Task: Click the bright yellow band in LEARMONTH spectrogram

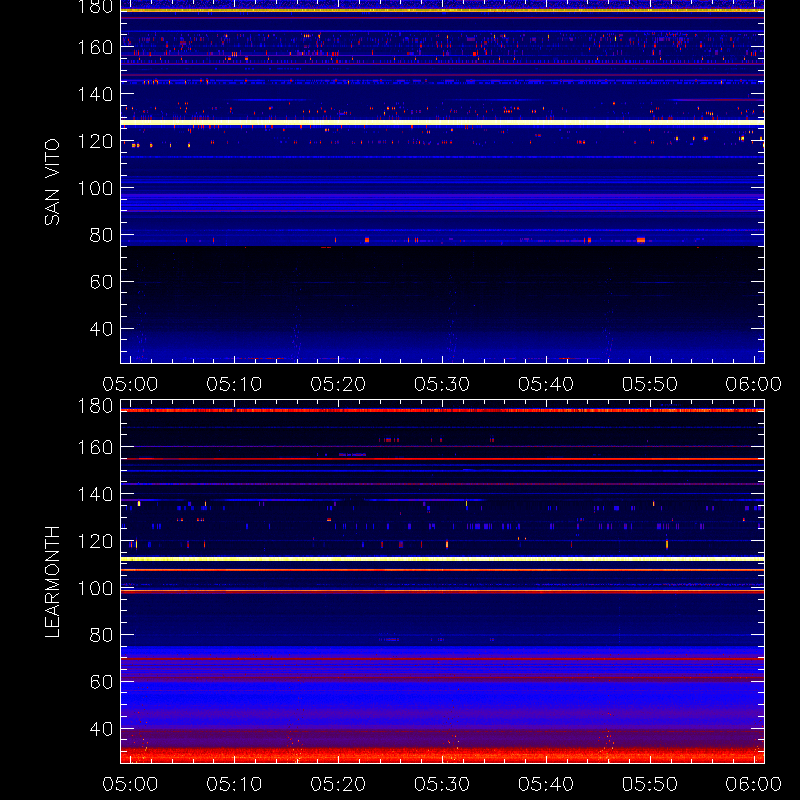Action: (442, 559)
